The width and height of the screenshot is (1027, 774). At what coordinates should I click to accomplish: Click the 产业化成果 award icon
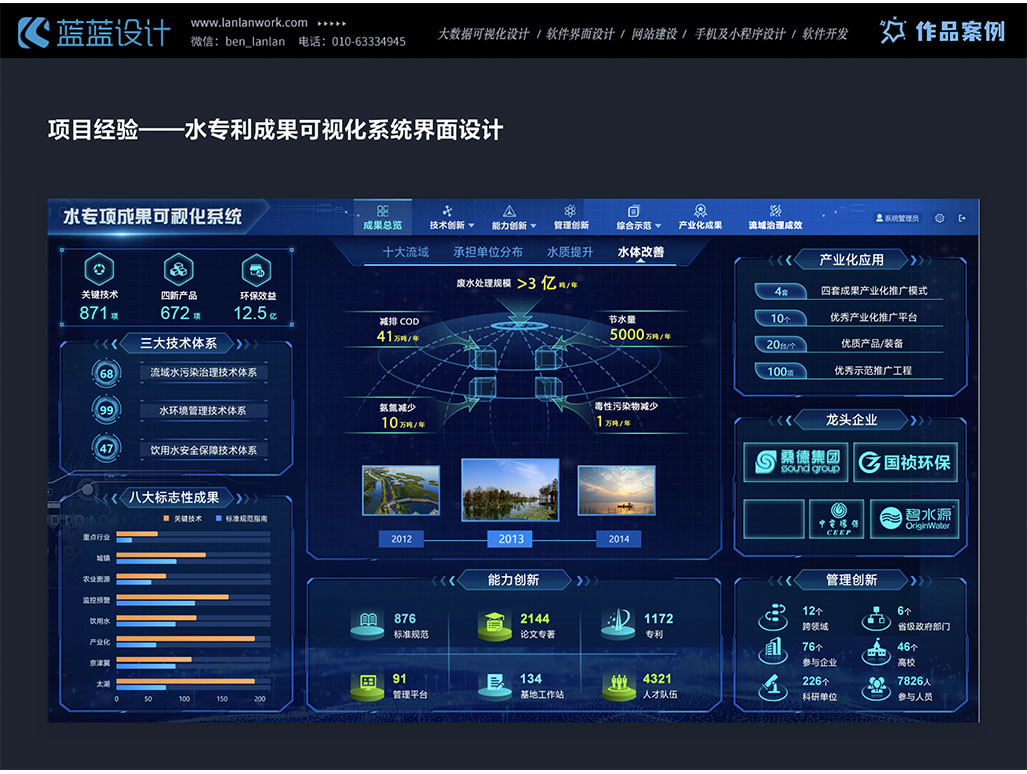(700, 211)
